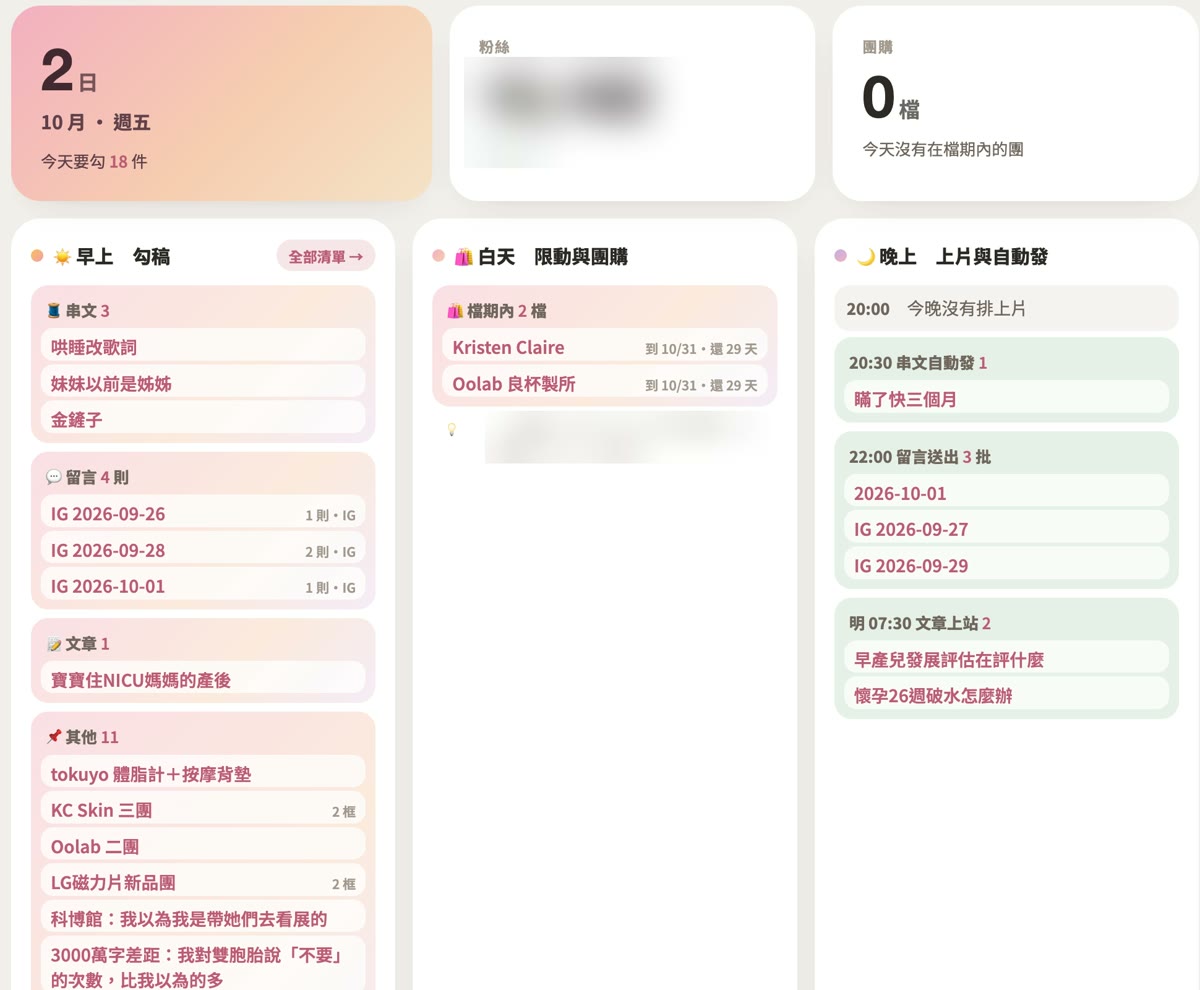
Task: Open the 金縫子 thread item
Action: pos(203,419)
